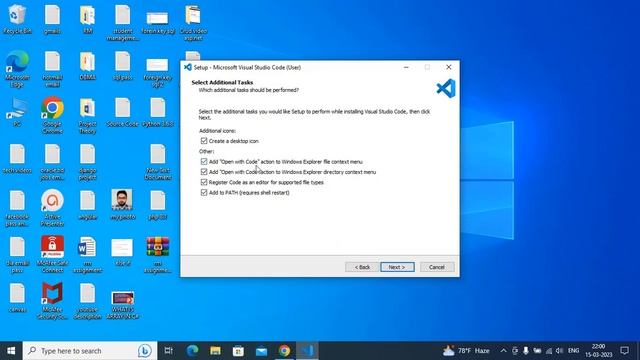Toggle the Create a desktop icon checkbox
The width and height of the screenshot is (640, 360).
coord(204,141)
